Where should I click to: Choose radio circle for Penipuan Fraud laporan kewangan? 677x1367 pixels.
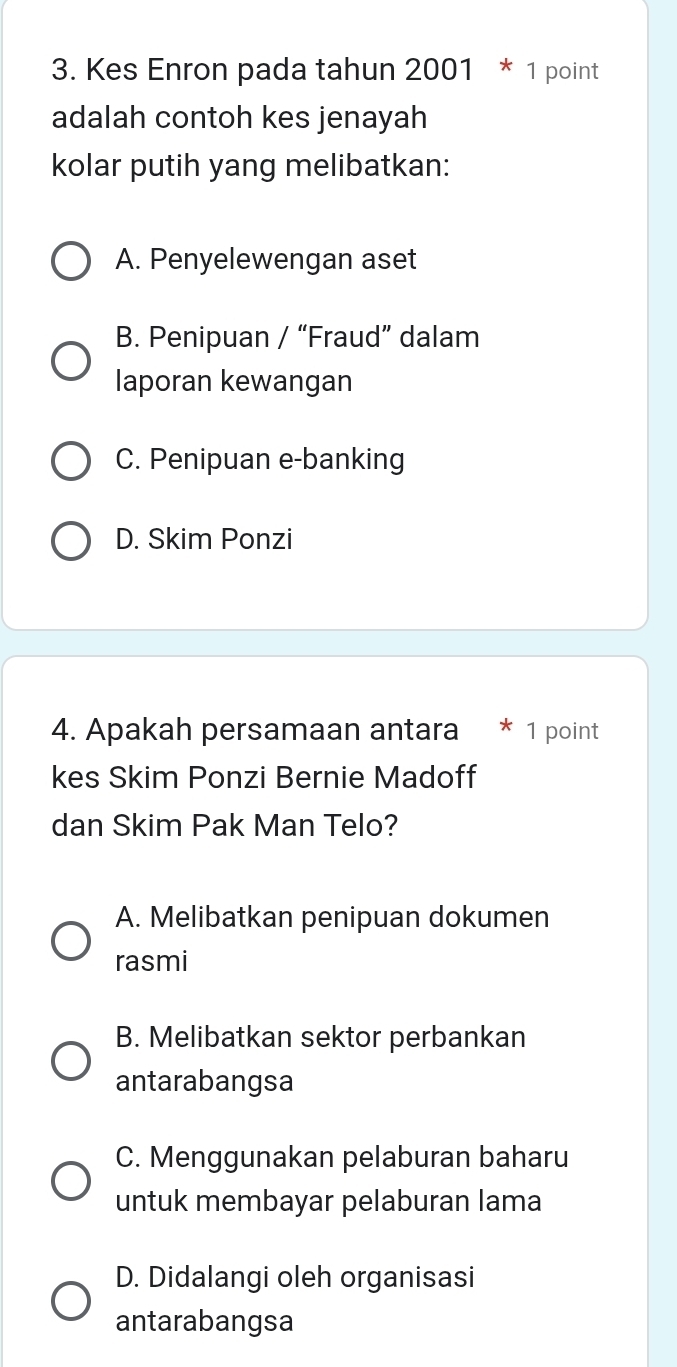coord(70,360)
